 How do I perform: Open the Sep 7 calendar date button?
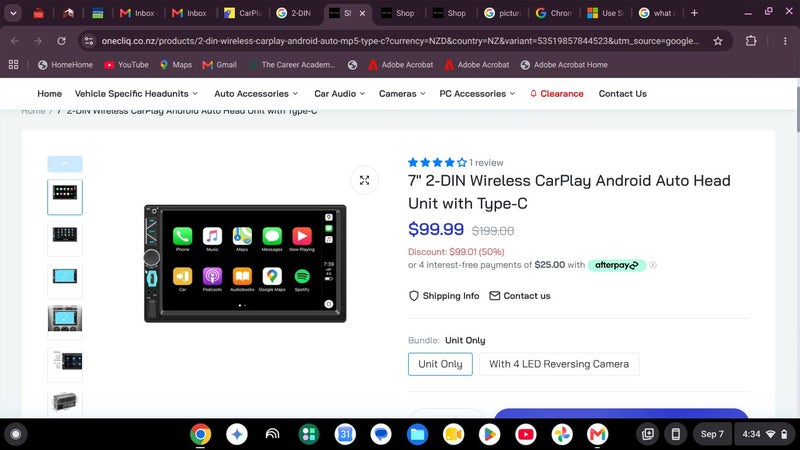[712, 434]
